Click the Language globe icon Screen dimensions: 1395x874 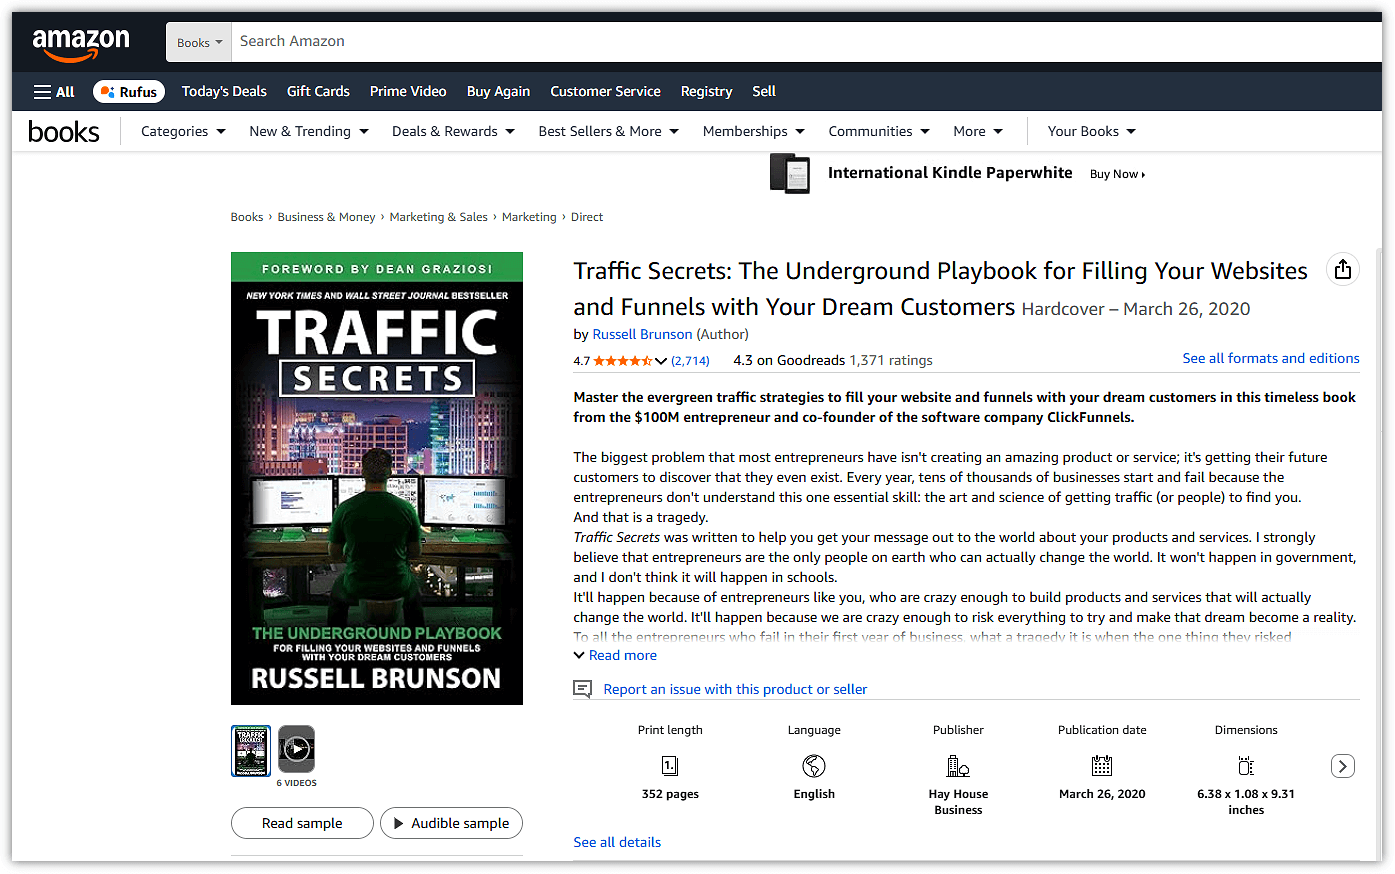813,766
